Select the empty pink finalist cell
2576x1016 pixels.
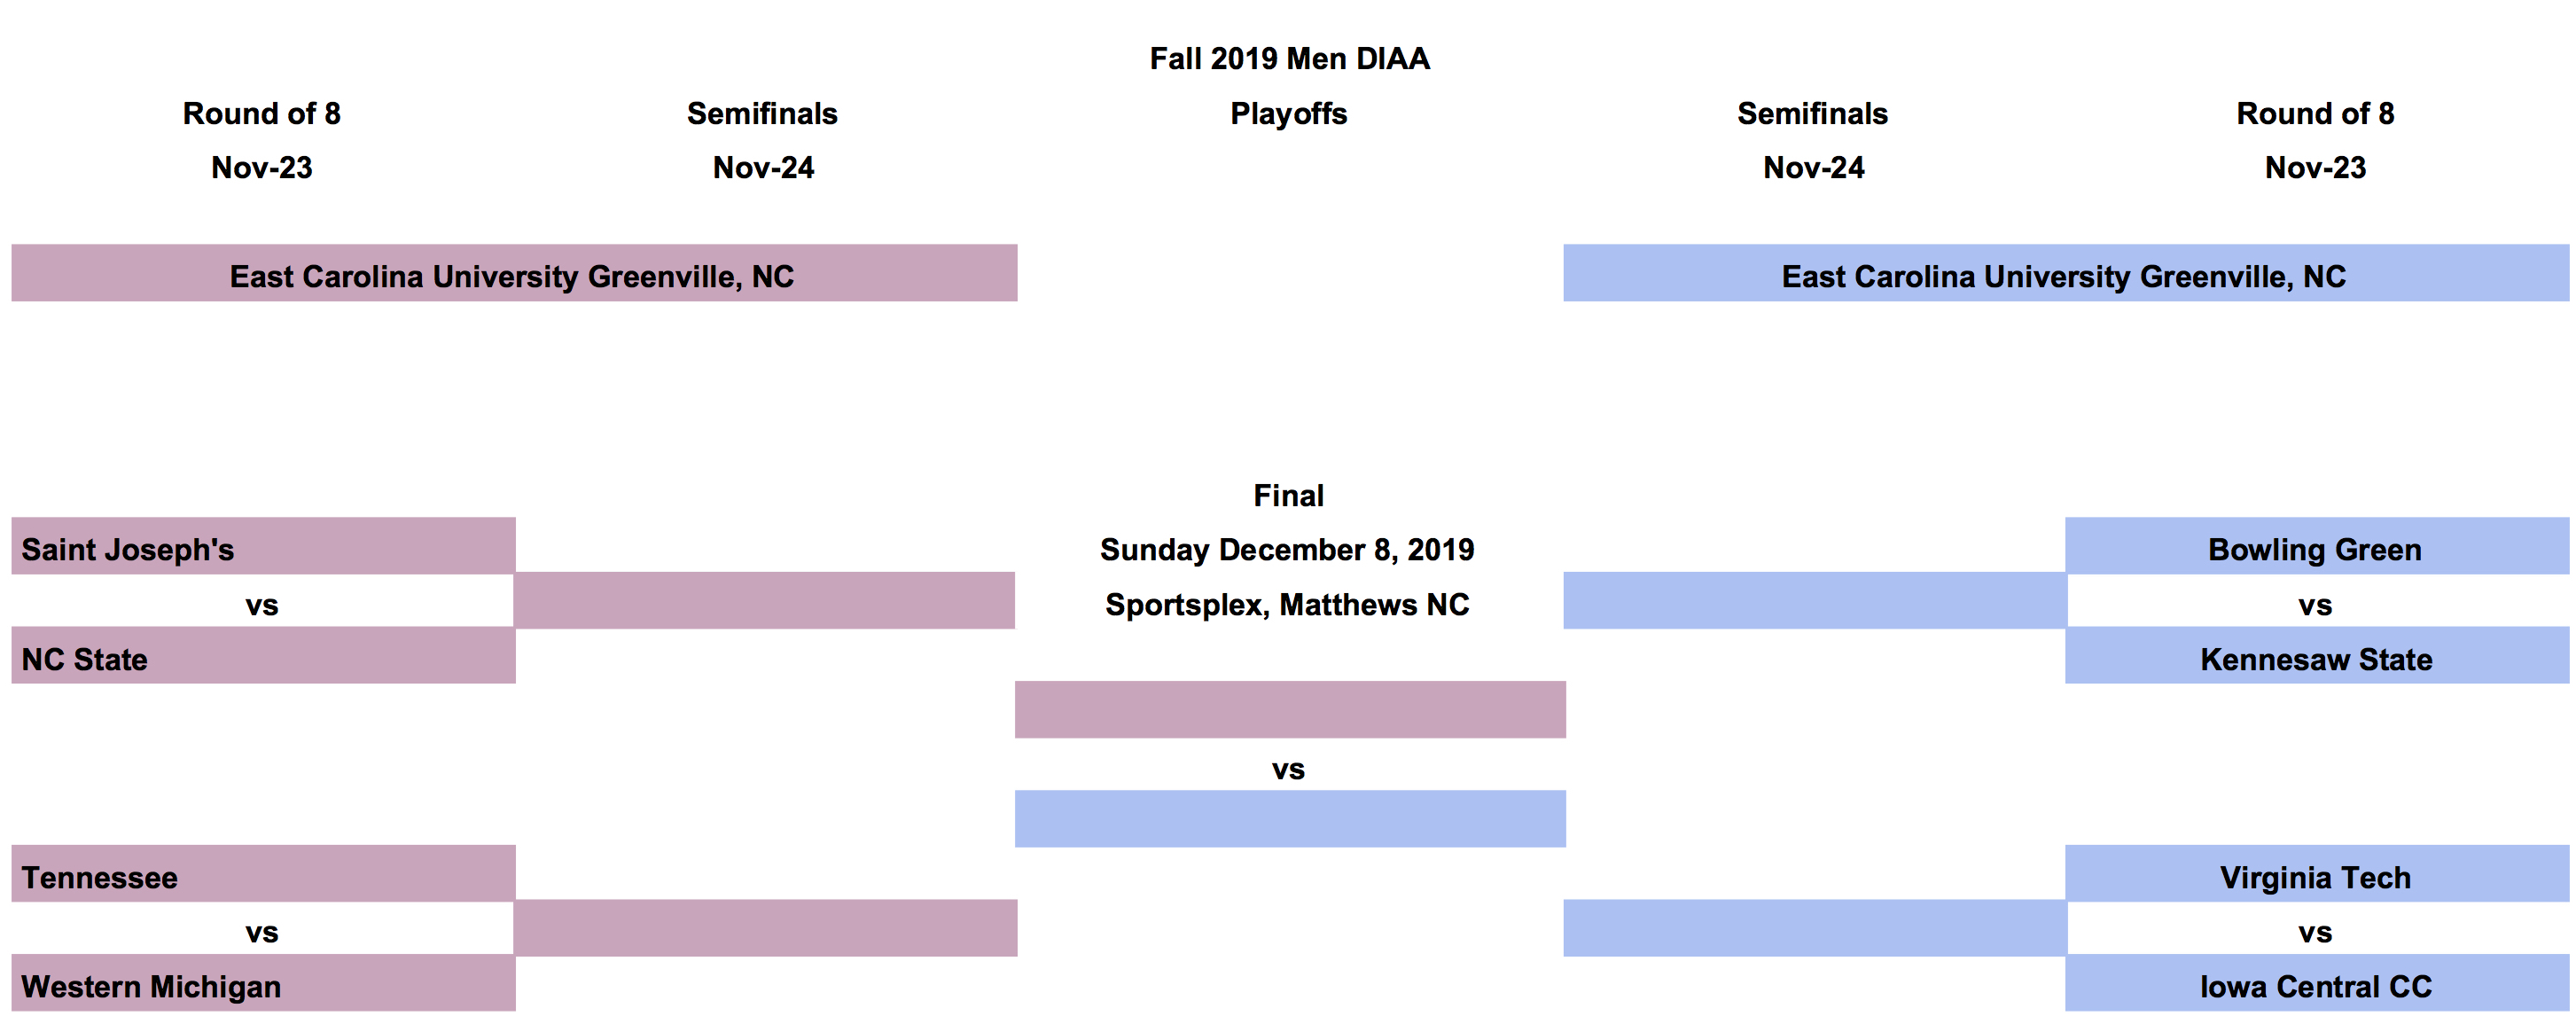(x=1290, y=710)
